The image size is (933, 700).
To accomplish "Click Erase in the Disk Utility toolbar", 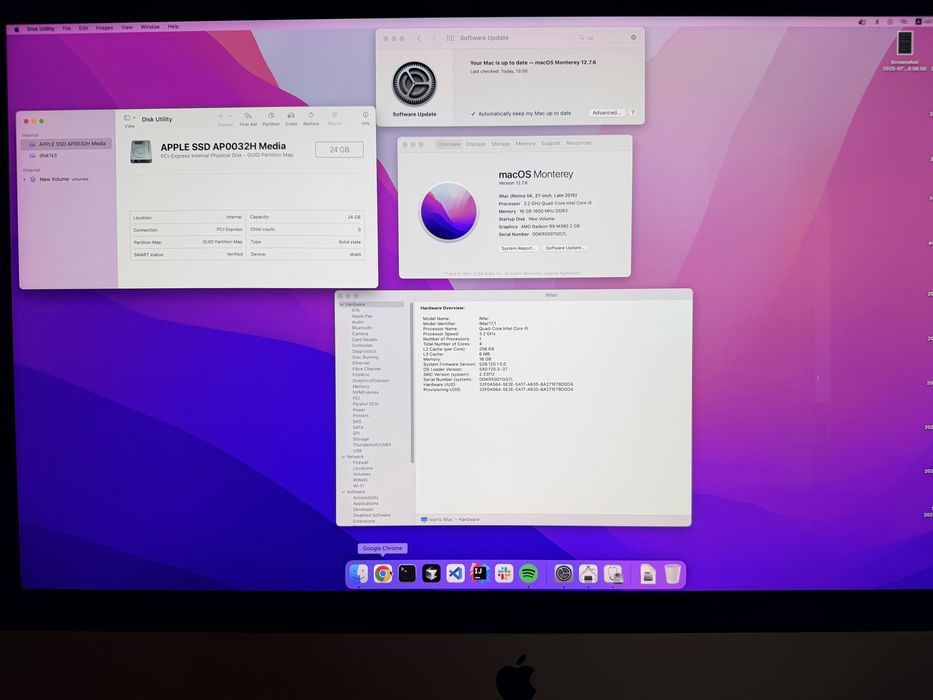I will [x=291, y=118].
